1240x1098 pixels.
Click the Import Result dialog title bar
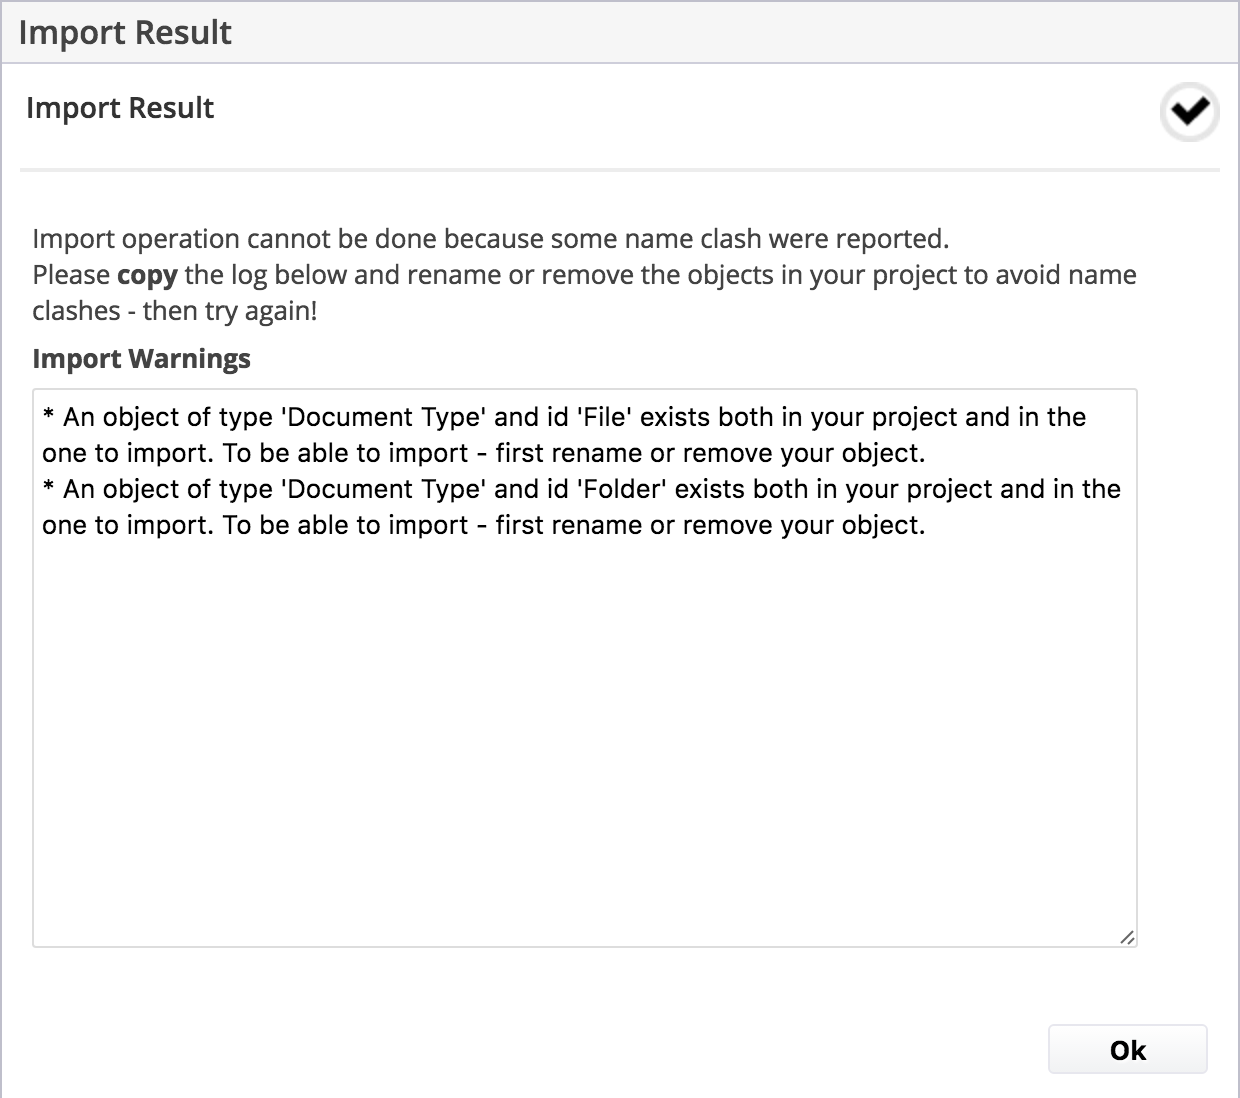click(x=620, y=33)
